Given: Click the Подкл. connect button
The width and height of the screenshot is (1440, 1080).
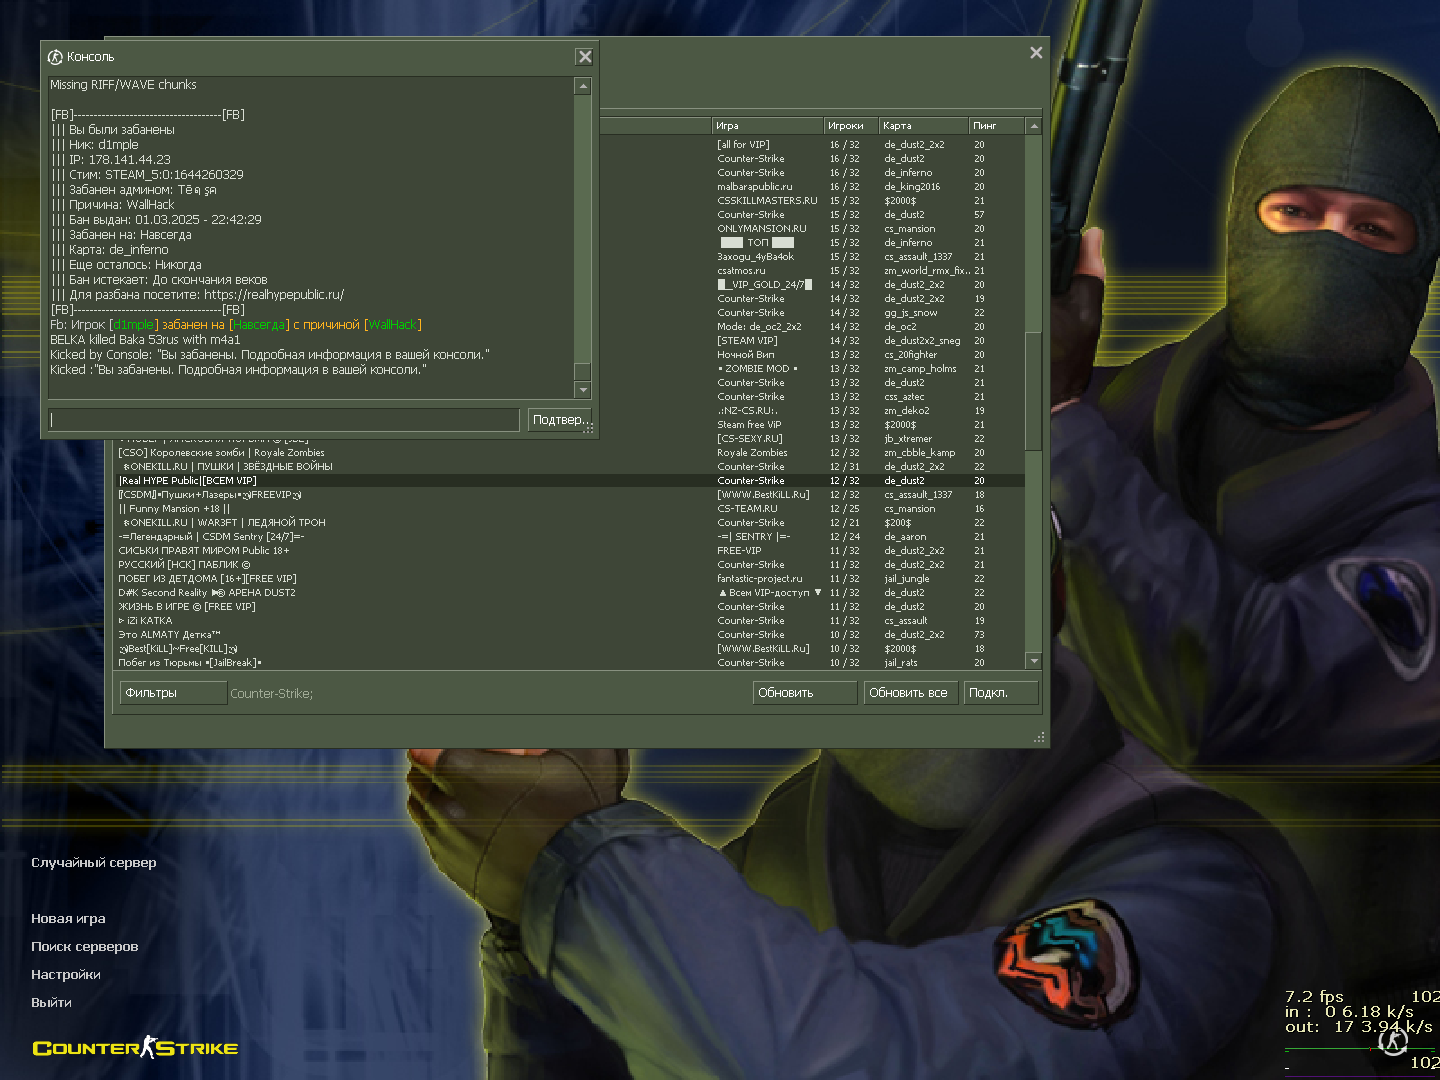Looking at the screenshot, I should [x=1001, y=693].
